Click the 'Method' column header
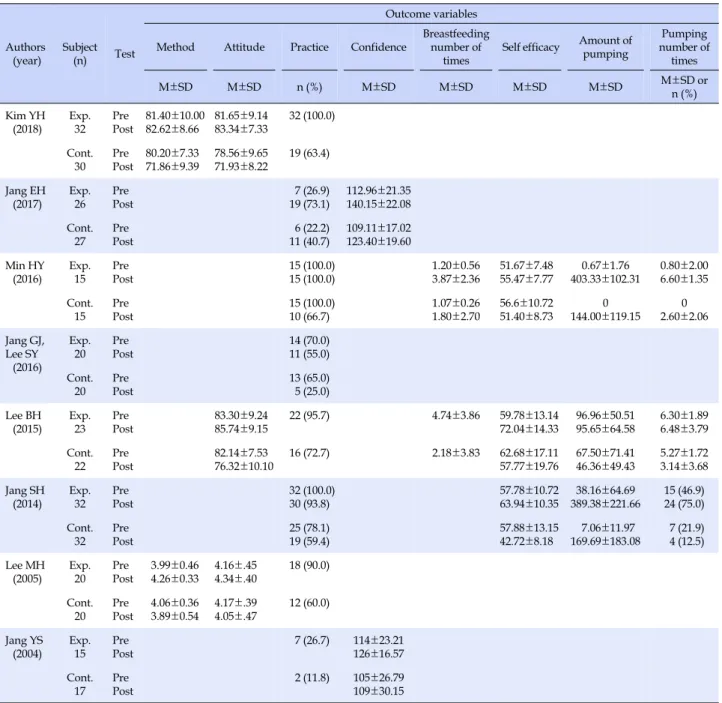This screenshot has width=722, height=703. point(175,47)
